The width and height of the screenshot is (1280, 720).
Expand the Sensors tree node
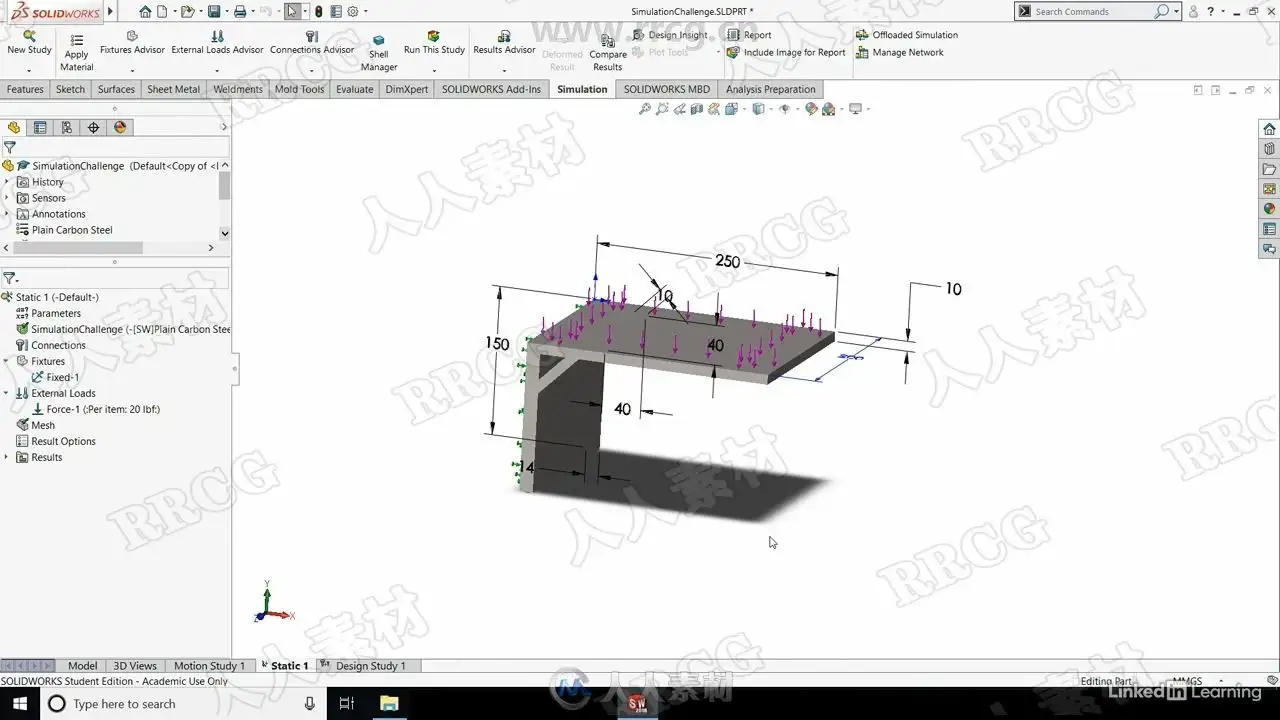[6, 198]
